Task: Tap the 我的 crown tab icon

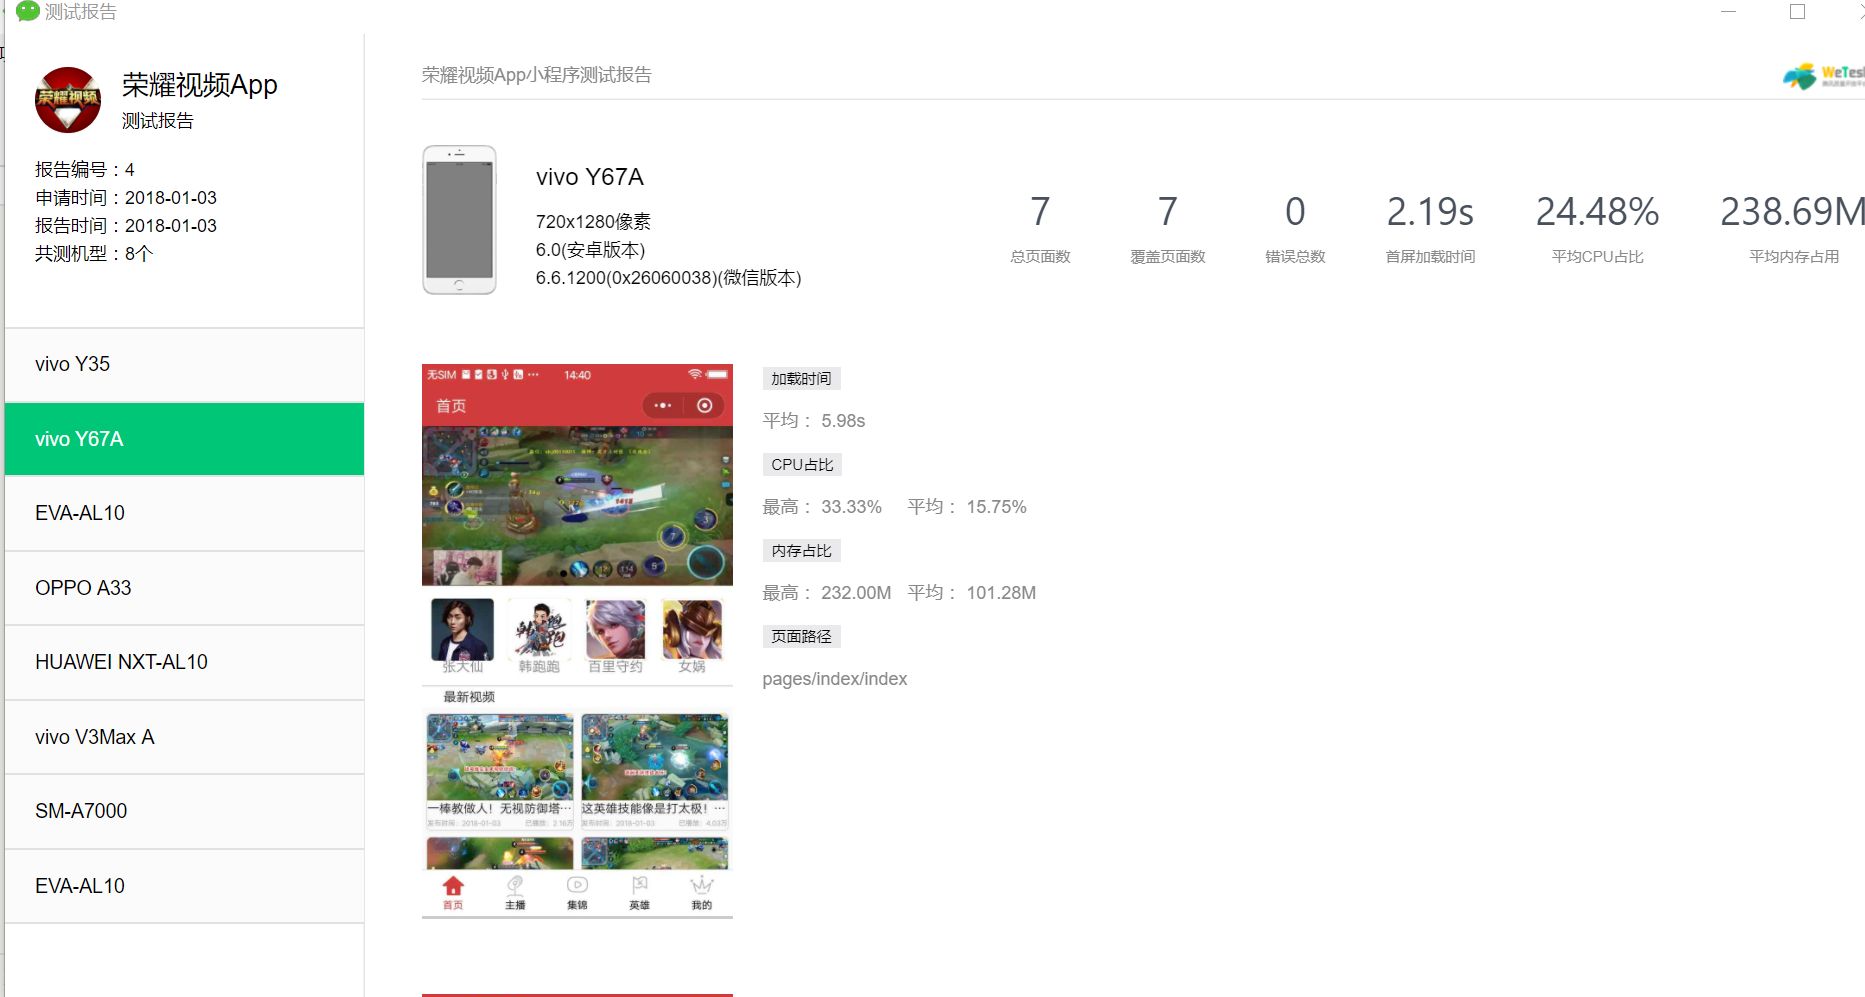Action: tap(702, 886)
